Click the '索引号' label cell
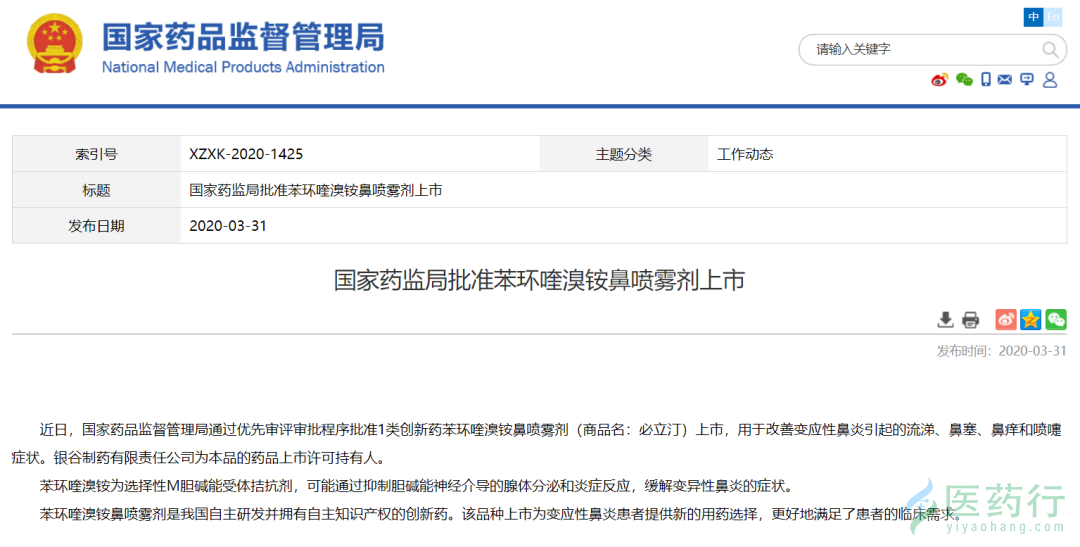The width and height of the screenshot is (1080, 547). tap(96, 154)
